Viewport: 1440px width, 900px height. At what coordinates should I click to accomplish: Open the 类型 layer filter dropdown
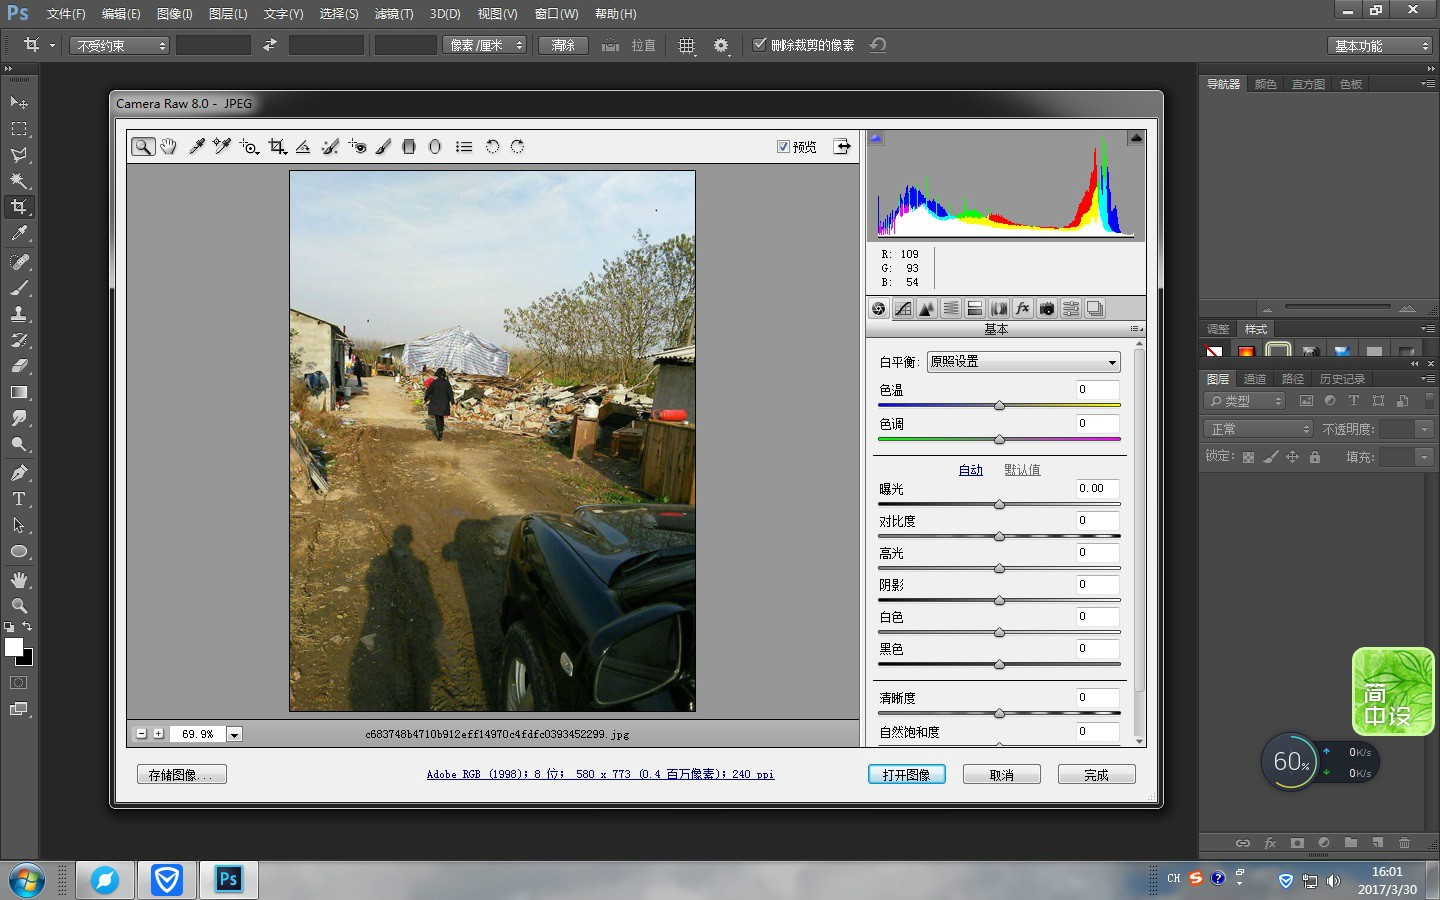point(1245,401)
